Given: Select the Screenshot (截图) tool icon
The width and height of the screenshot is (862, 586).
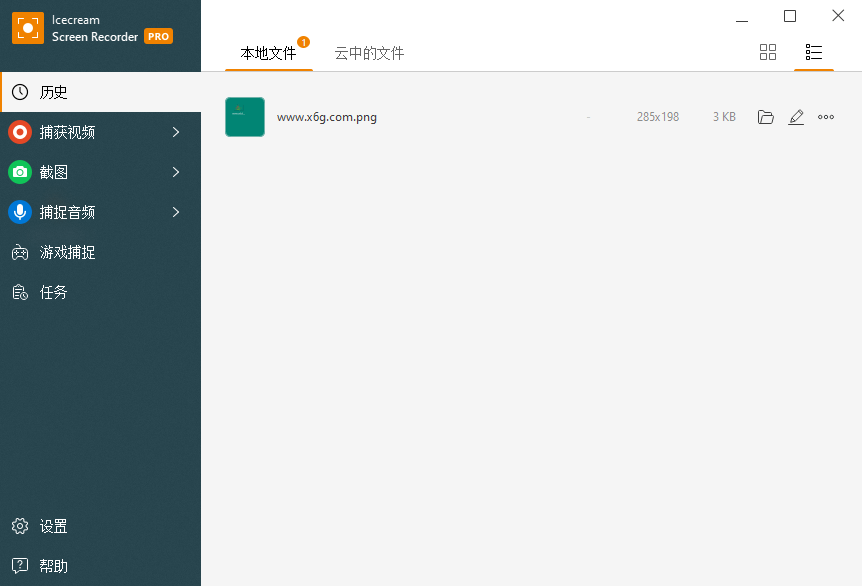Looking at the screenshot, I should tap(19, 171).
